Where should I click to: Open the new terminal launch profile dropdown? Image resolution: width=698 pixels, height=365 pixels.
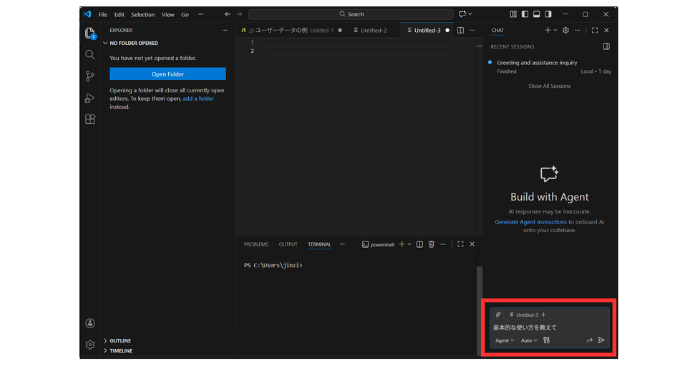[410, 244]
